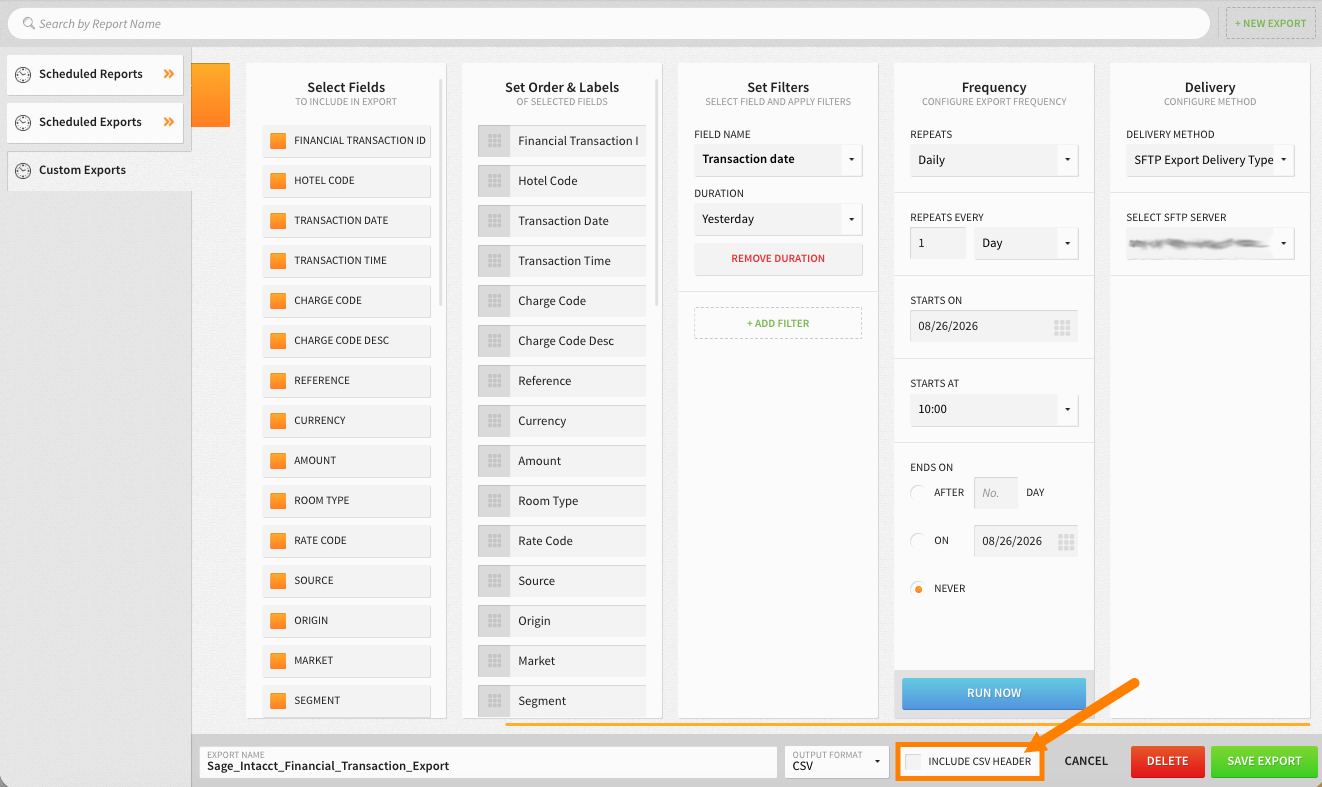The height and width of the screenshot is (787, 1322).
Task: Open the Output Format dropdown set to CSV
Action: (837, 761)
